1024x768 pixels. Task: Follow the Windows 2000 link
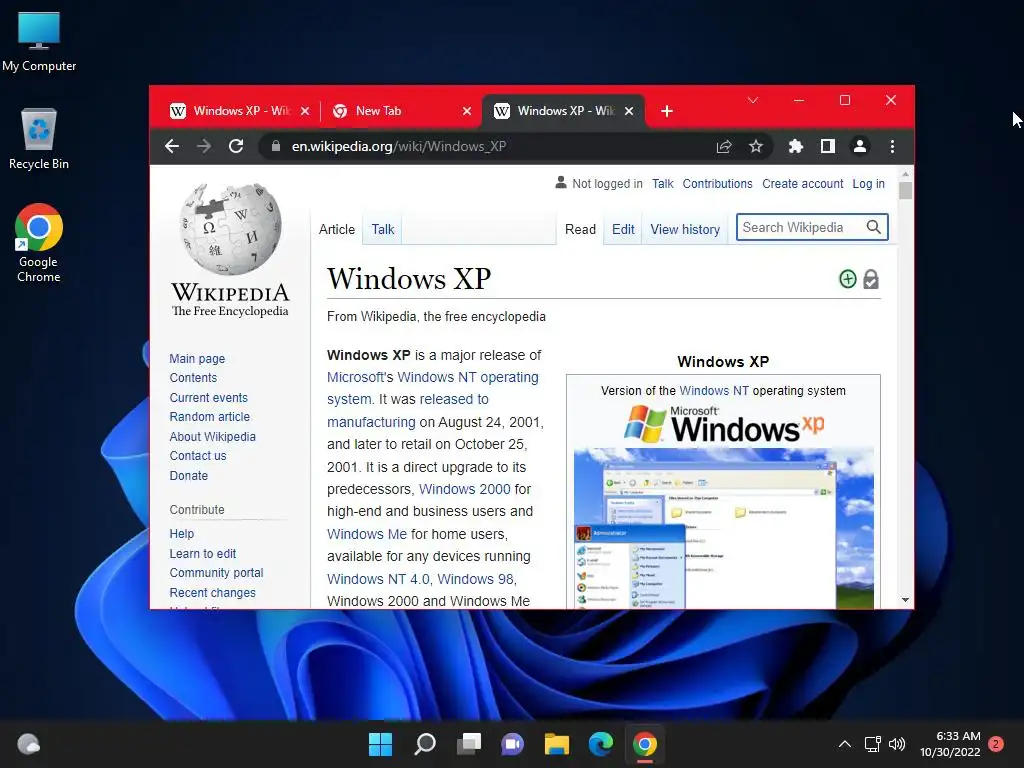tap(464, 489)
